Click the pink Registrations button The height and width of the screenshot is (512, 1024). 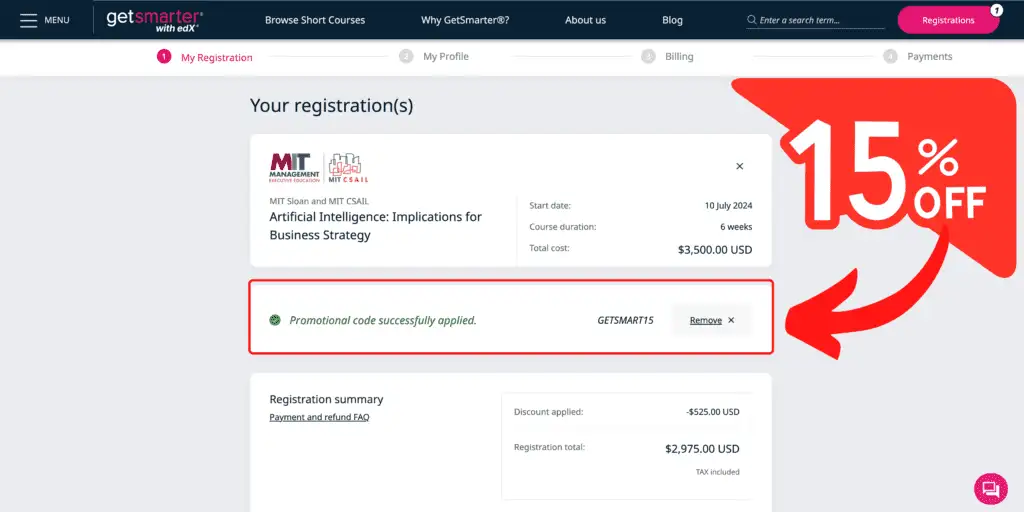point(948,20)
